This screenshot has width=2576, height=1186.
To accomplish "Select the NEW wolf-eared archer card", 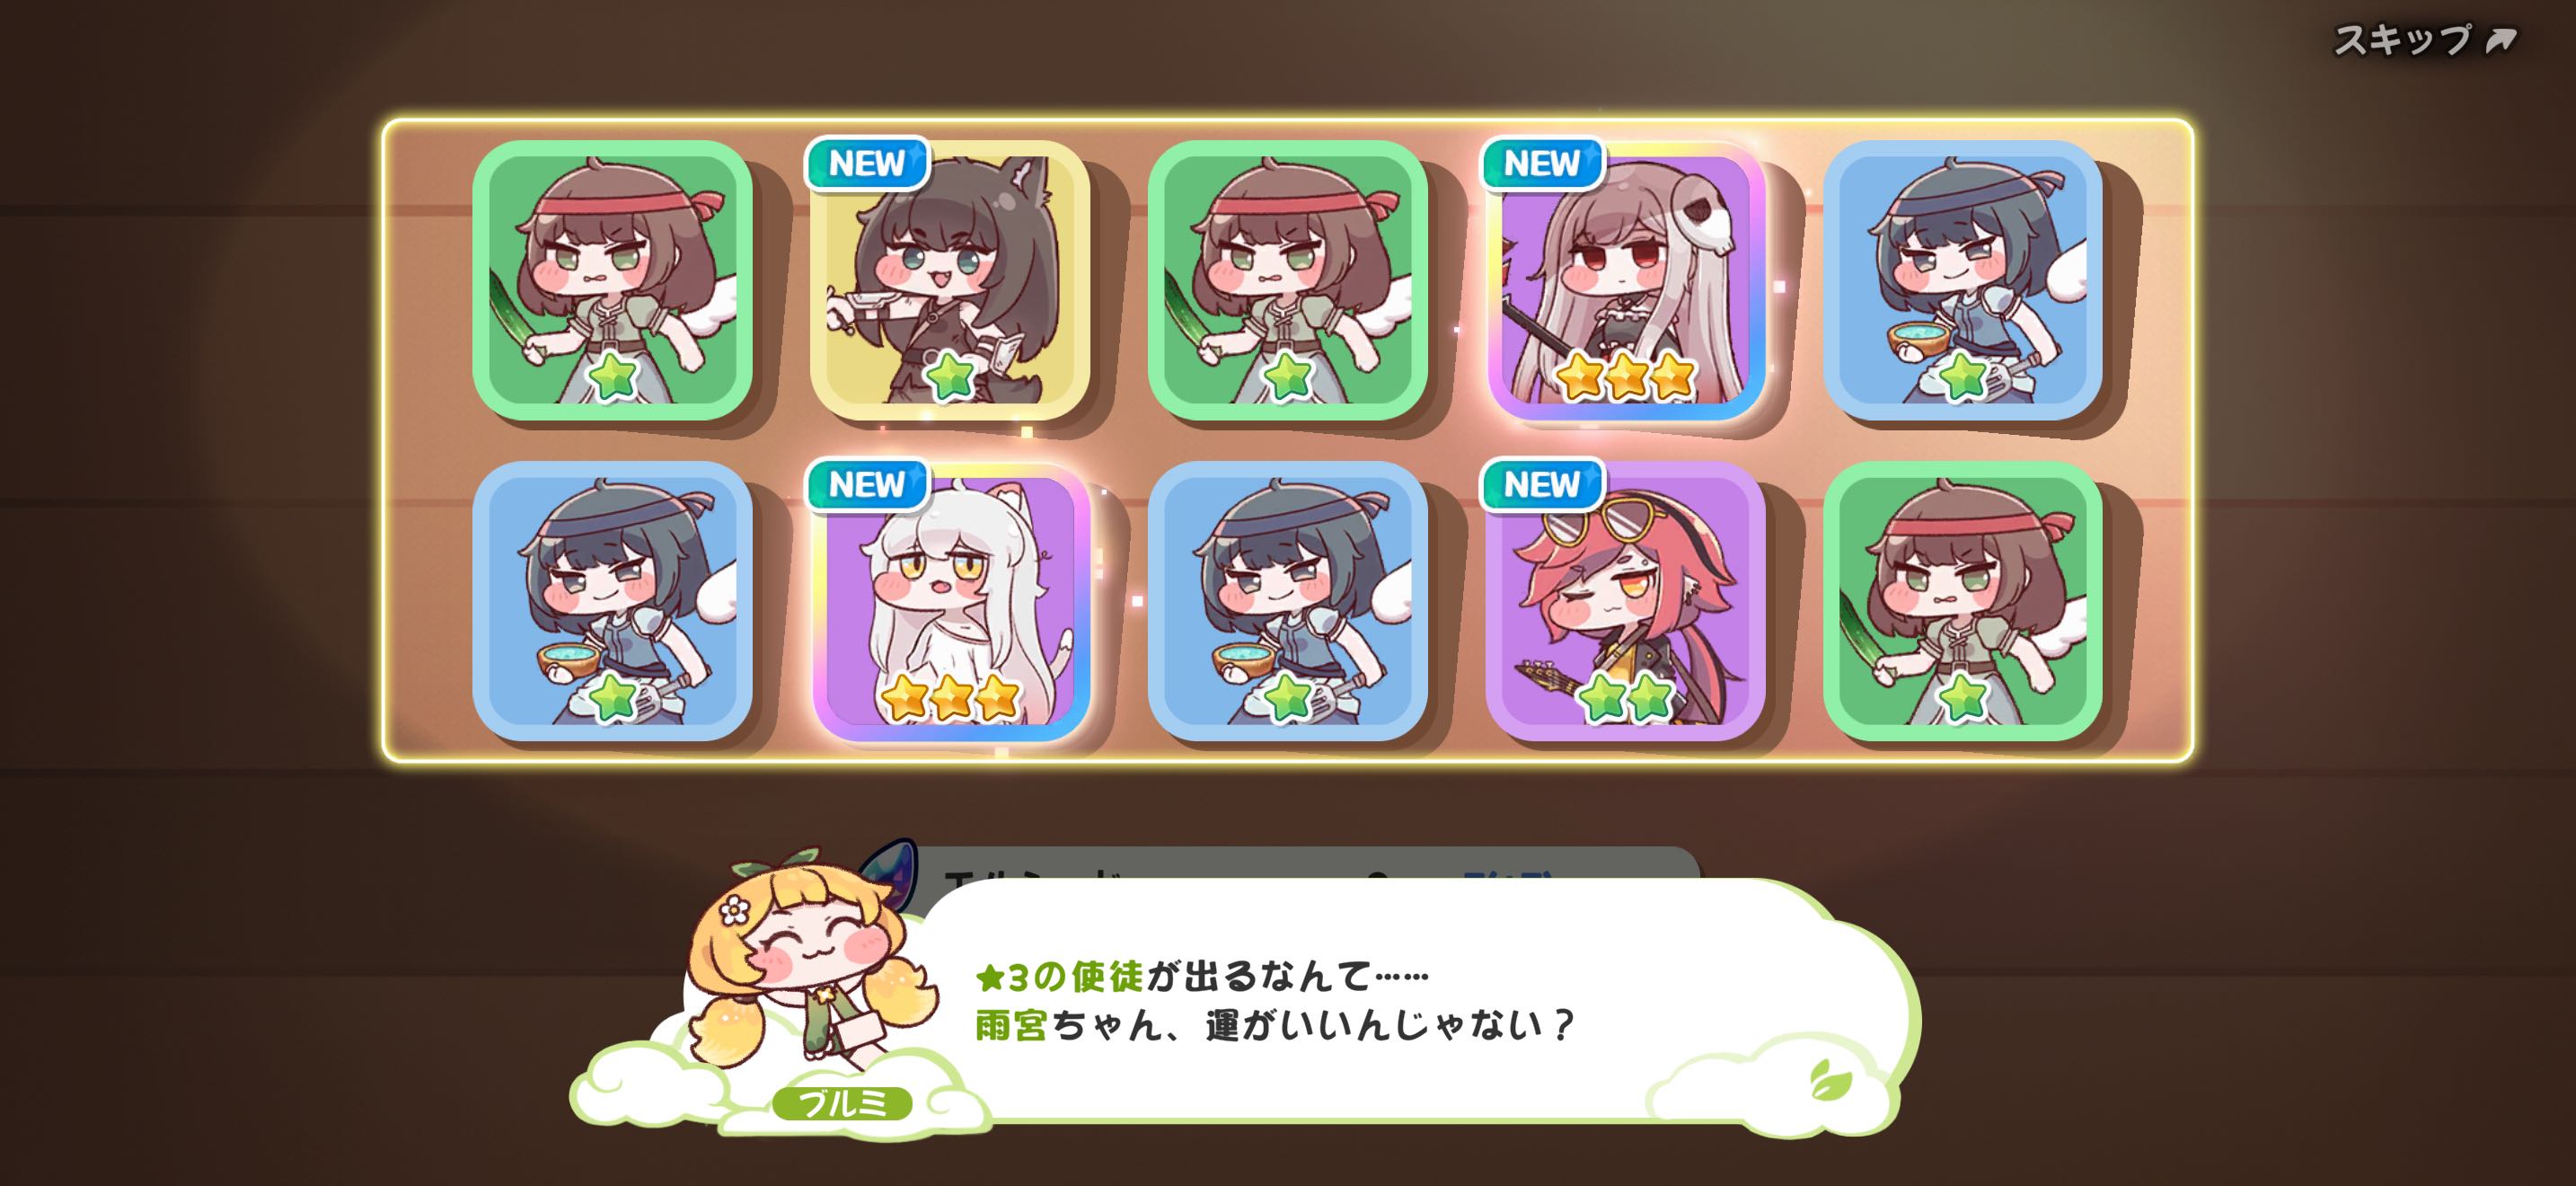I will (949, 280).
